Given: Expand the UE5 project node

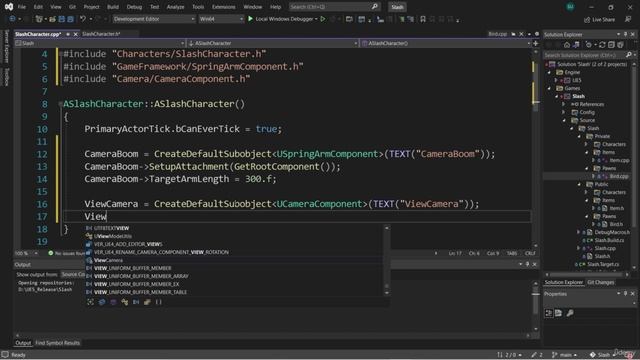Looking at the screenshot, I should coord(556,80).
